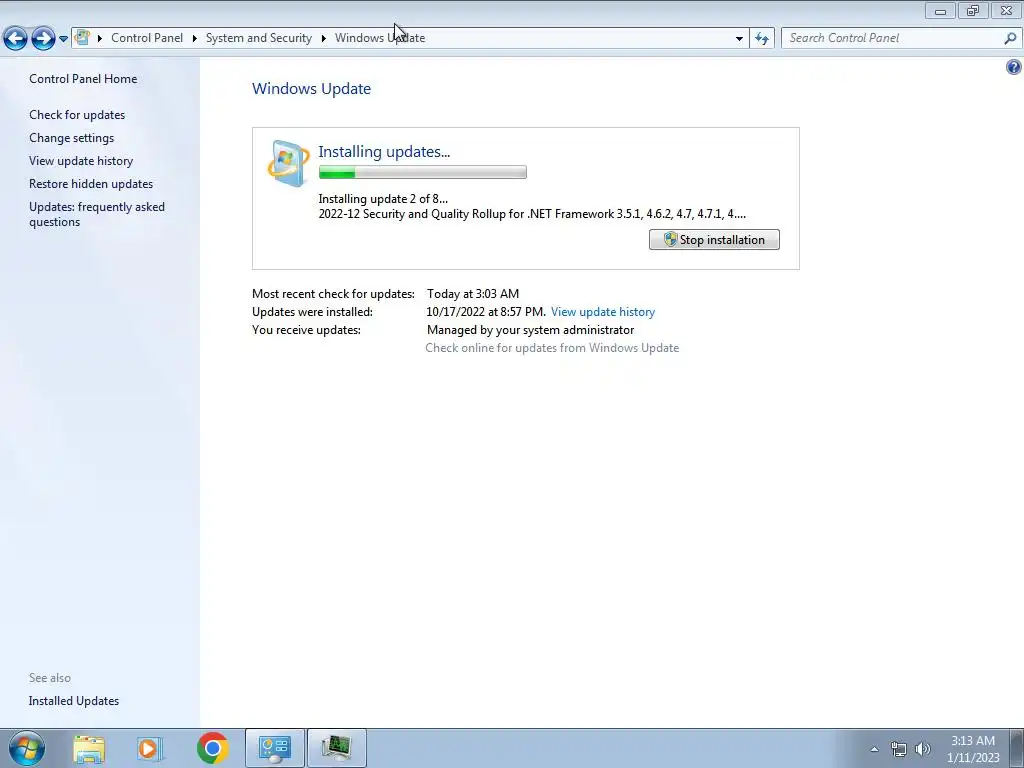
Task: Switch to the monitor app taskbar button
Action: (336, 748)
